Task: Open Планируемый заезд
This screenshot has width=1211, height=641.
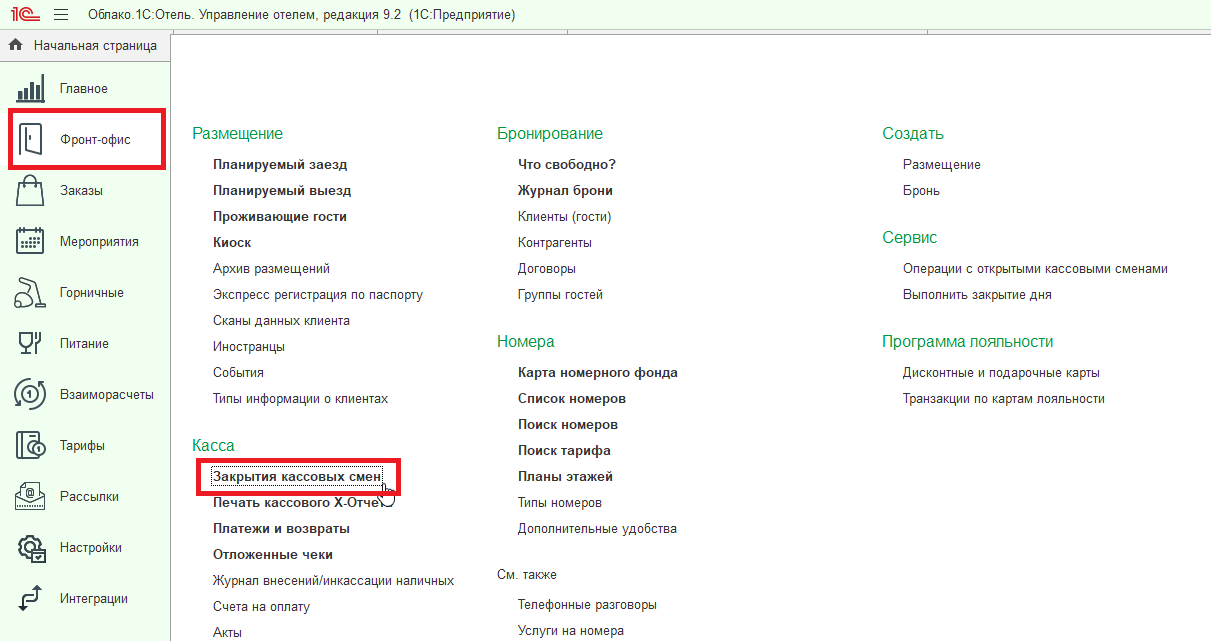Action: point(280,165)
